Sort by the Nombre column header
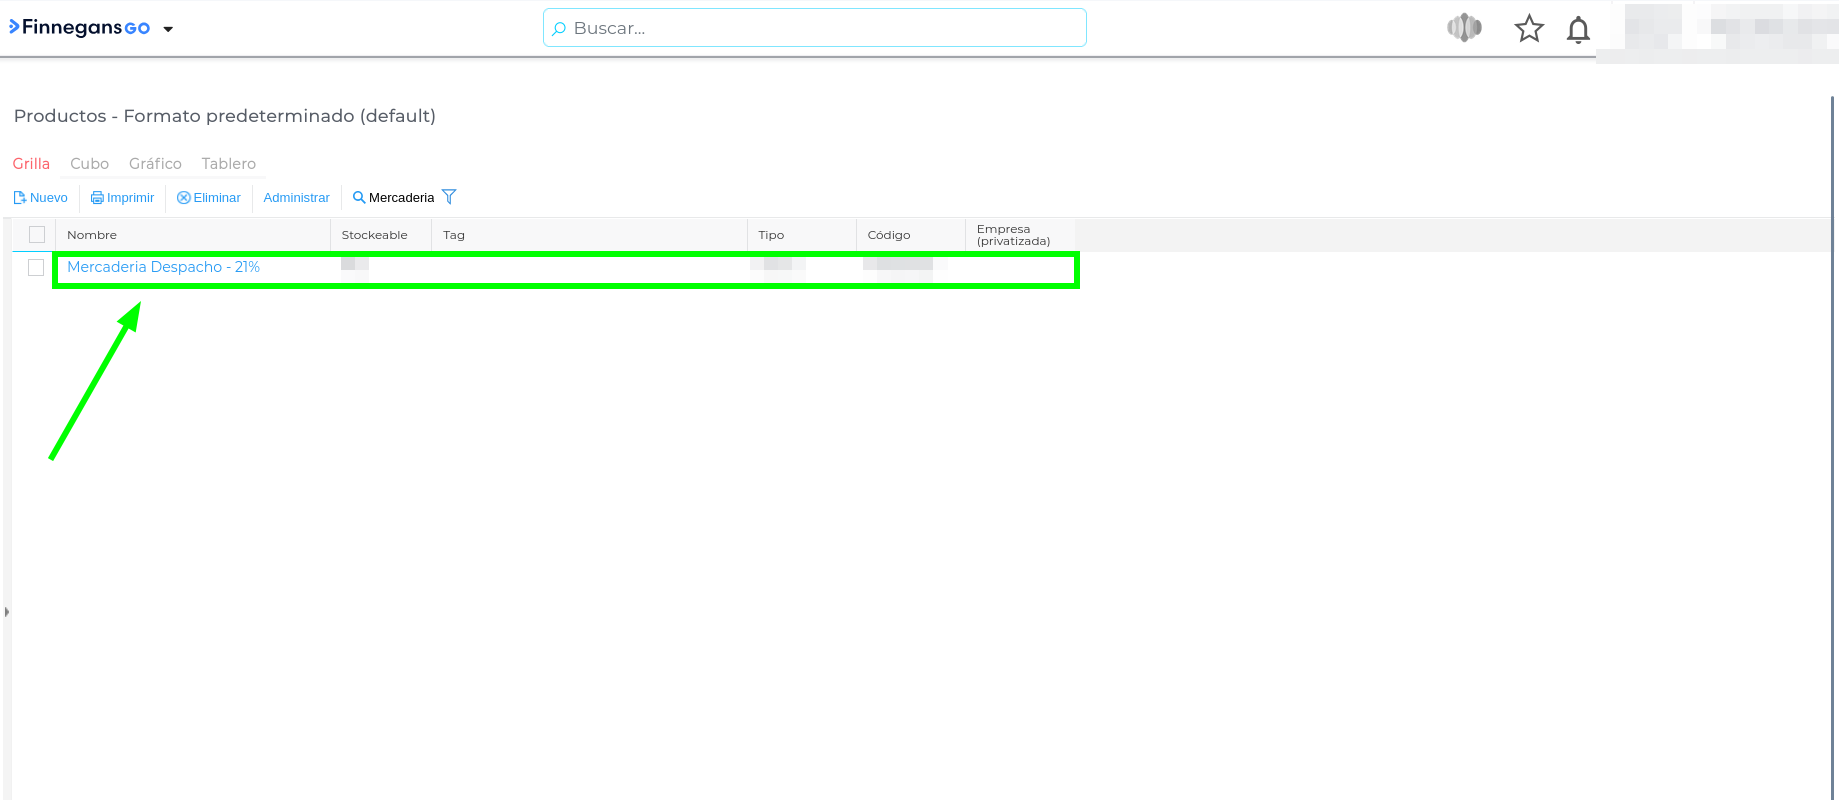This screenshot has height=800, width=1839. pos(92,235)
